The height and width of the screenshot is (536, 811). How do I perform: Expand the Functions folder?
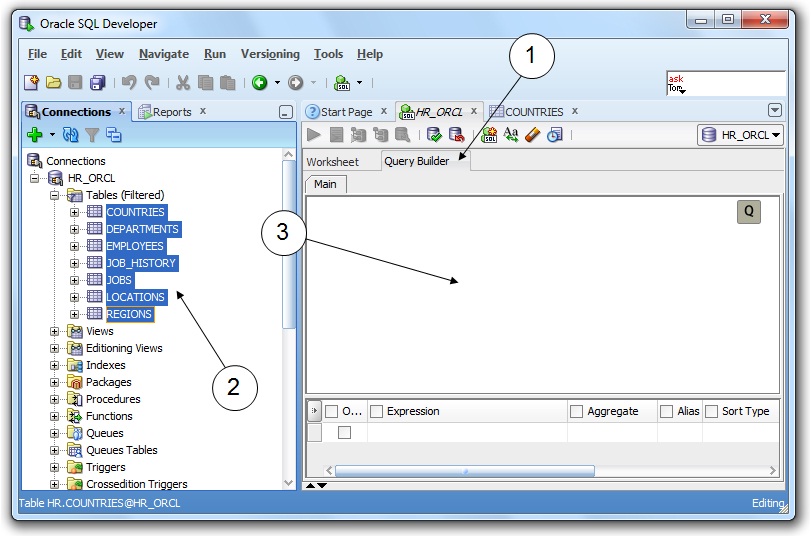[54, 416]
